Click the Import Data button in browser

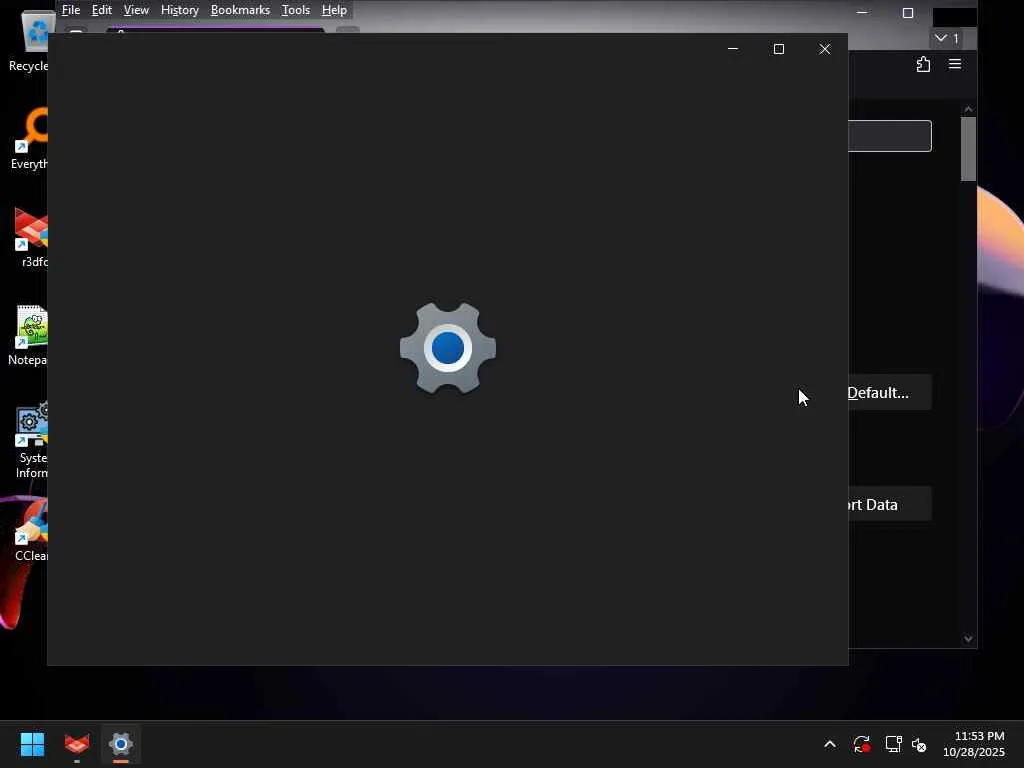pos(889,504)
